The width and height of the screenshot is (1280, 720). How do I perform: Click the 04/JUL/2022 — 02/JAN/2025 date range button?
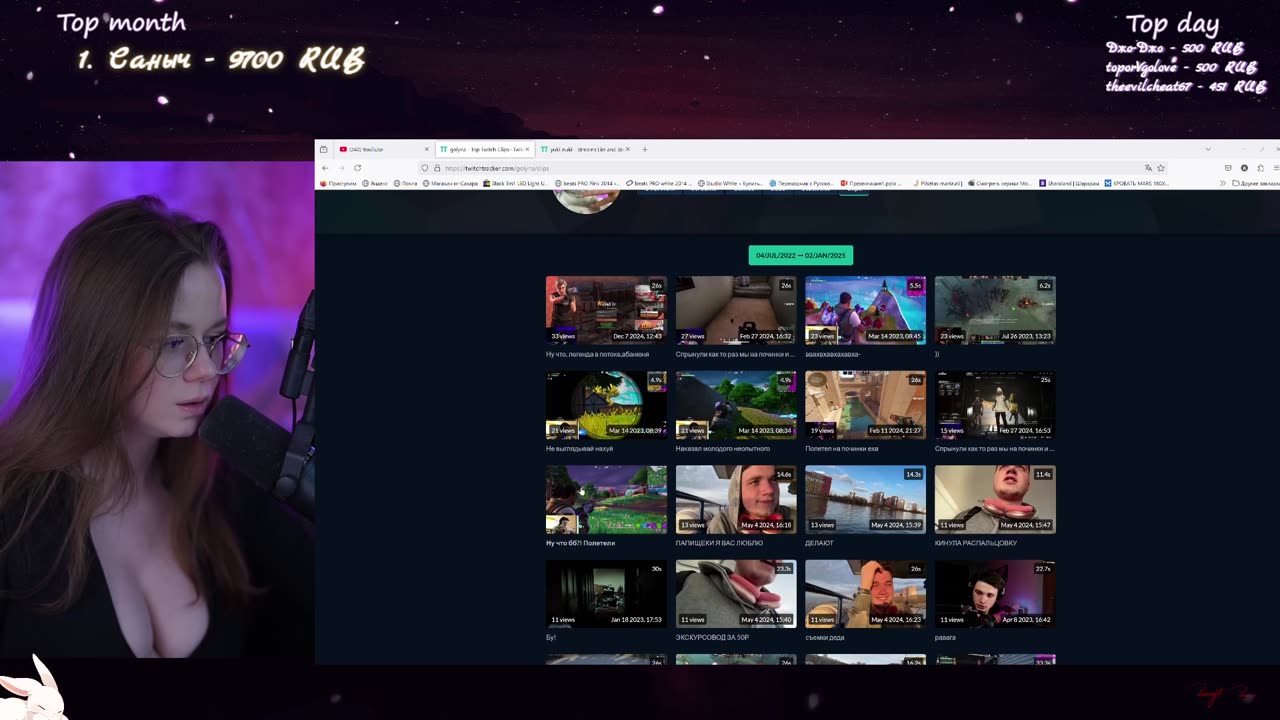[x=801, y=255]
